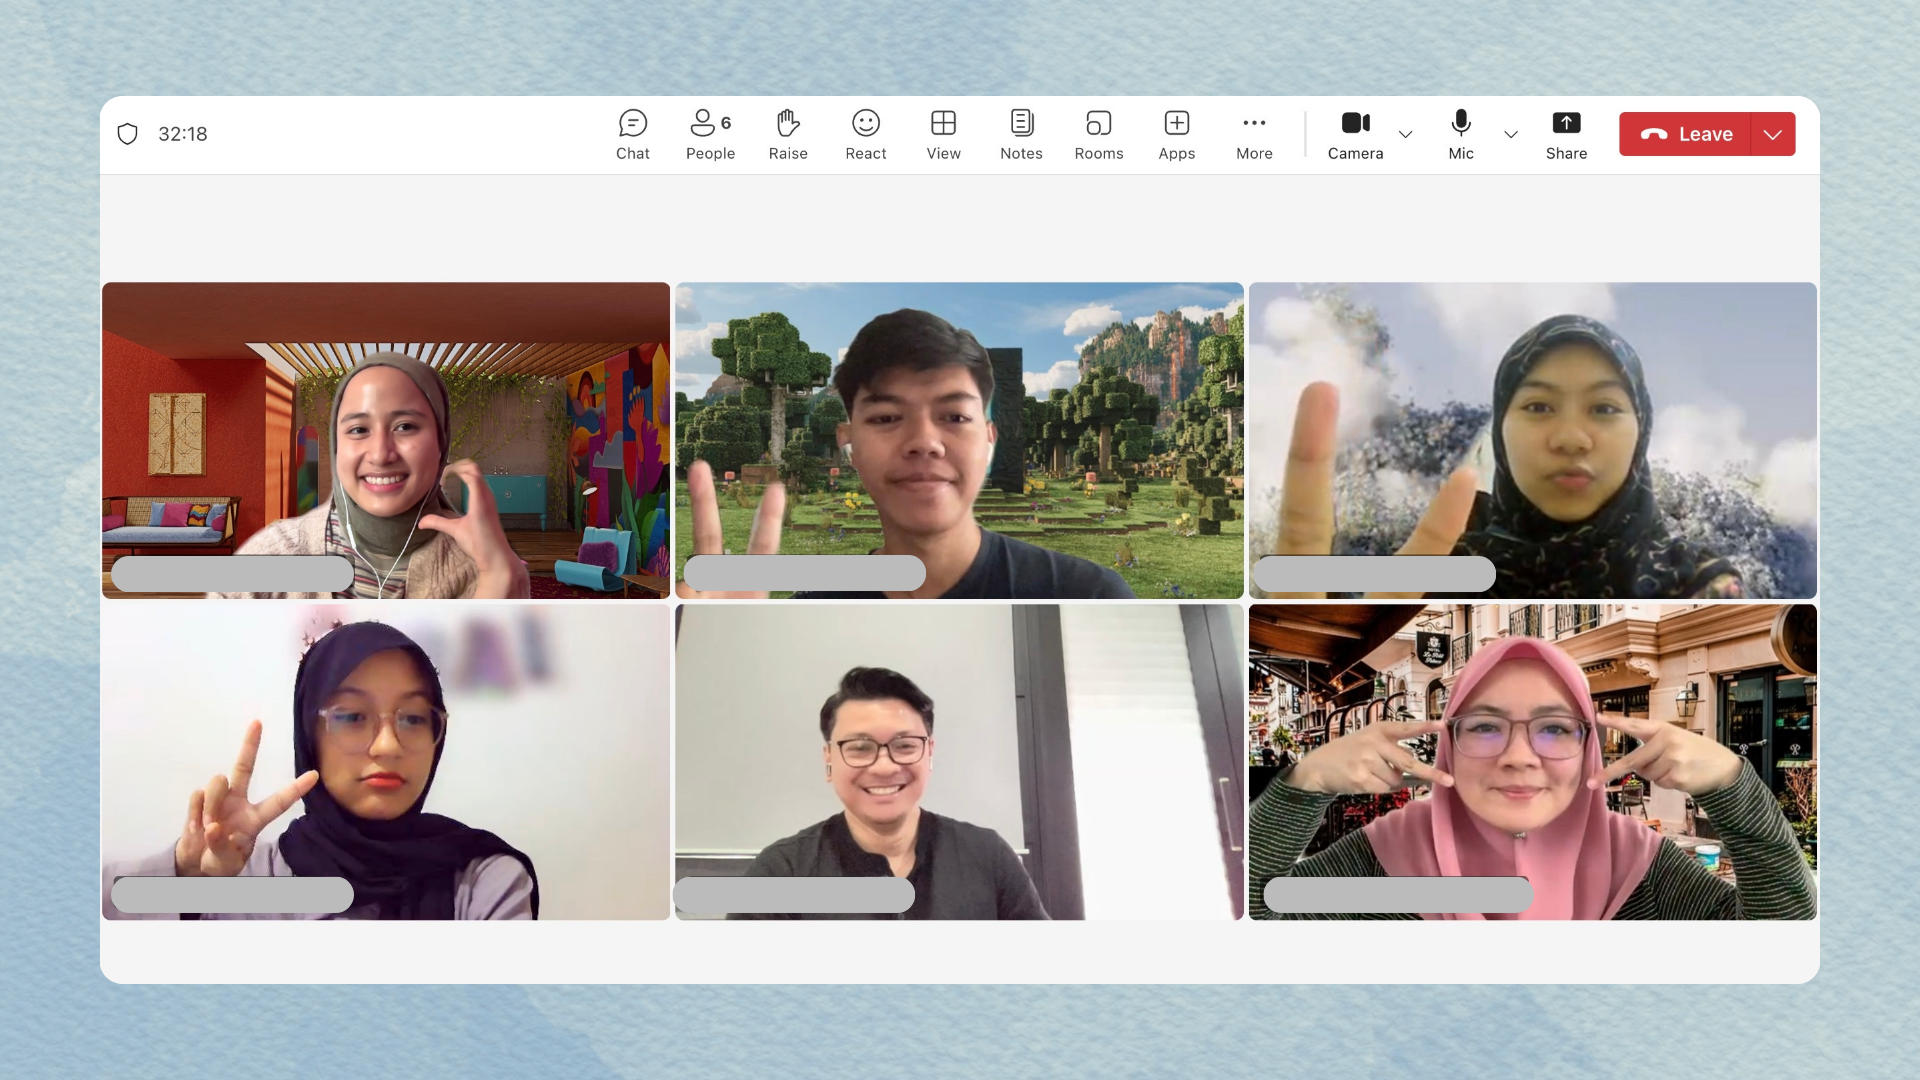Change the meeting View layout

[x=943, y=134]
